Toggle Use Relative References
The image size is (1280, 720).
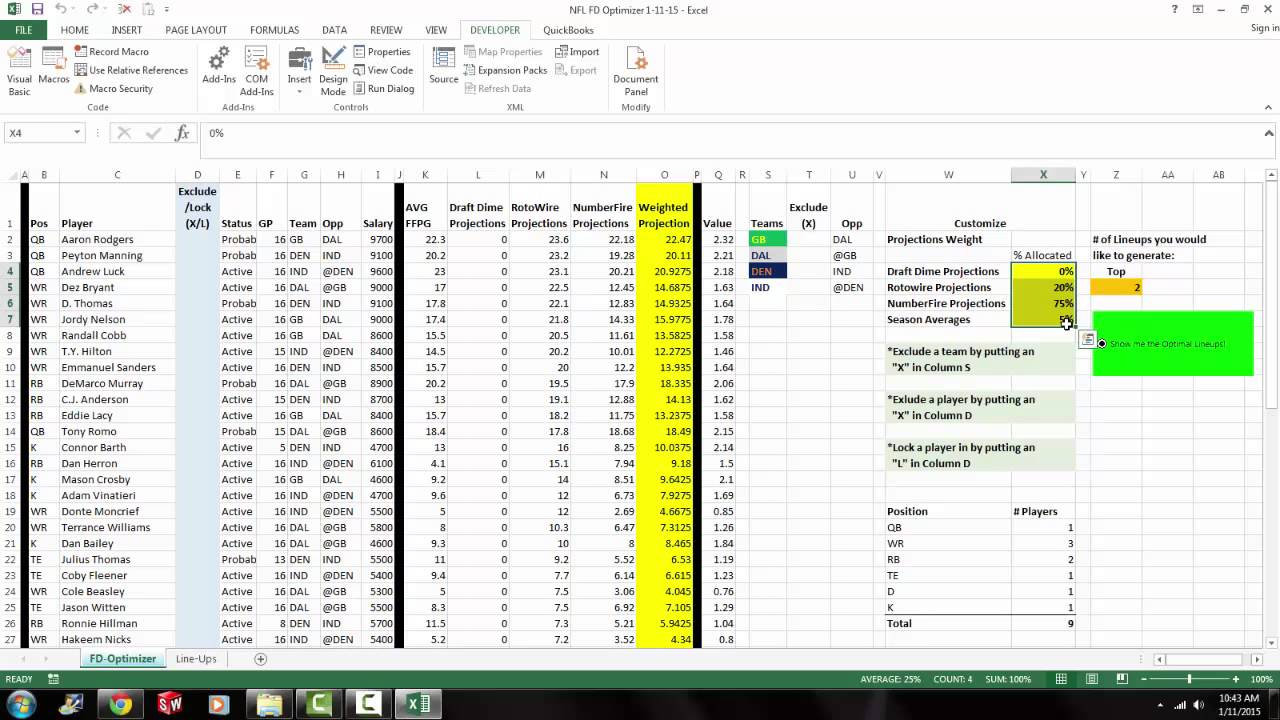coord(131,70)
